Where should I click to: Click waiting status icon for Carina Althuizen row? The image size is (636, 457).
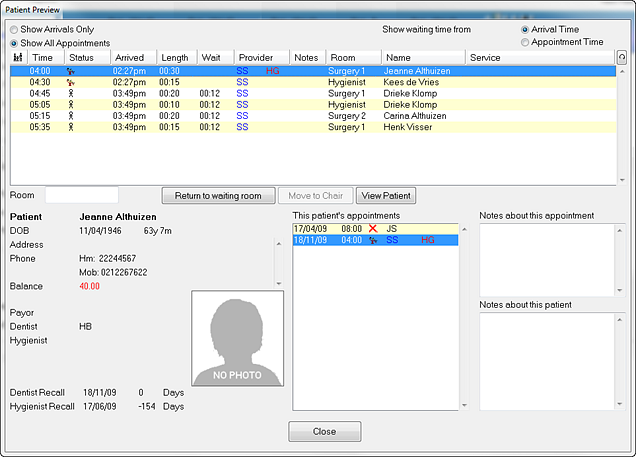(x=70, y=116)
